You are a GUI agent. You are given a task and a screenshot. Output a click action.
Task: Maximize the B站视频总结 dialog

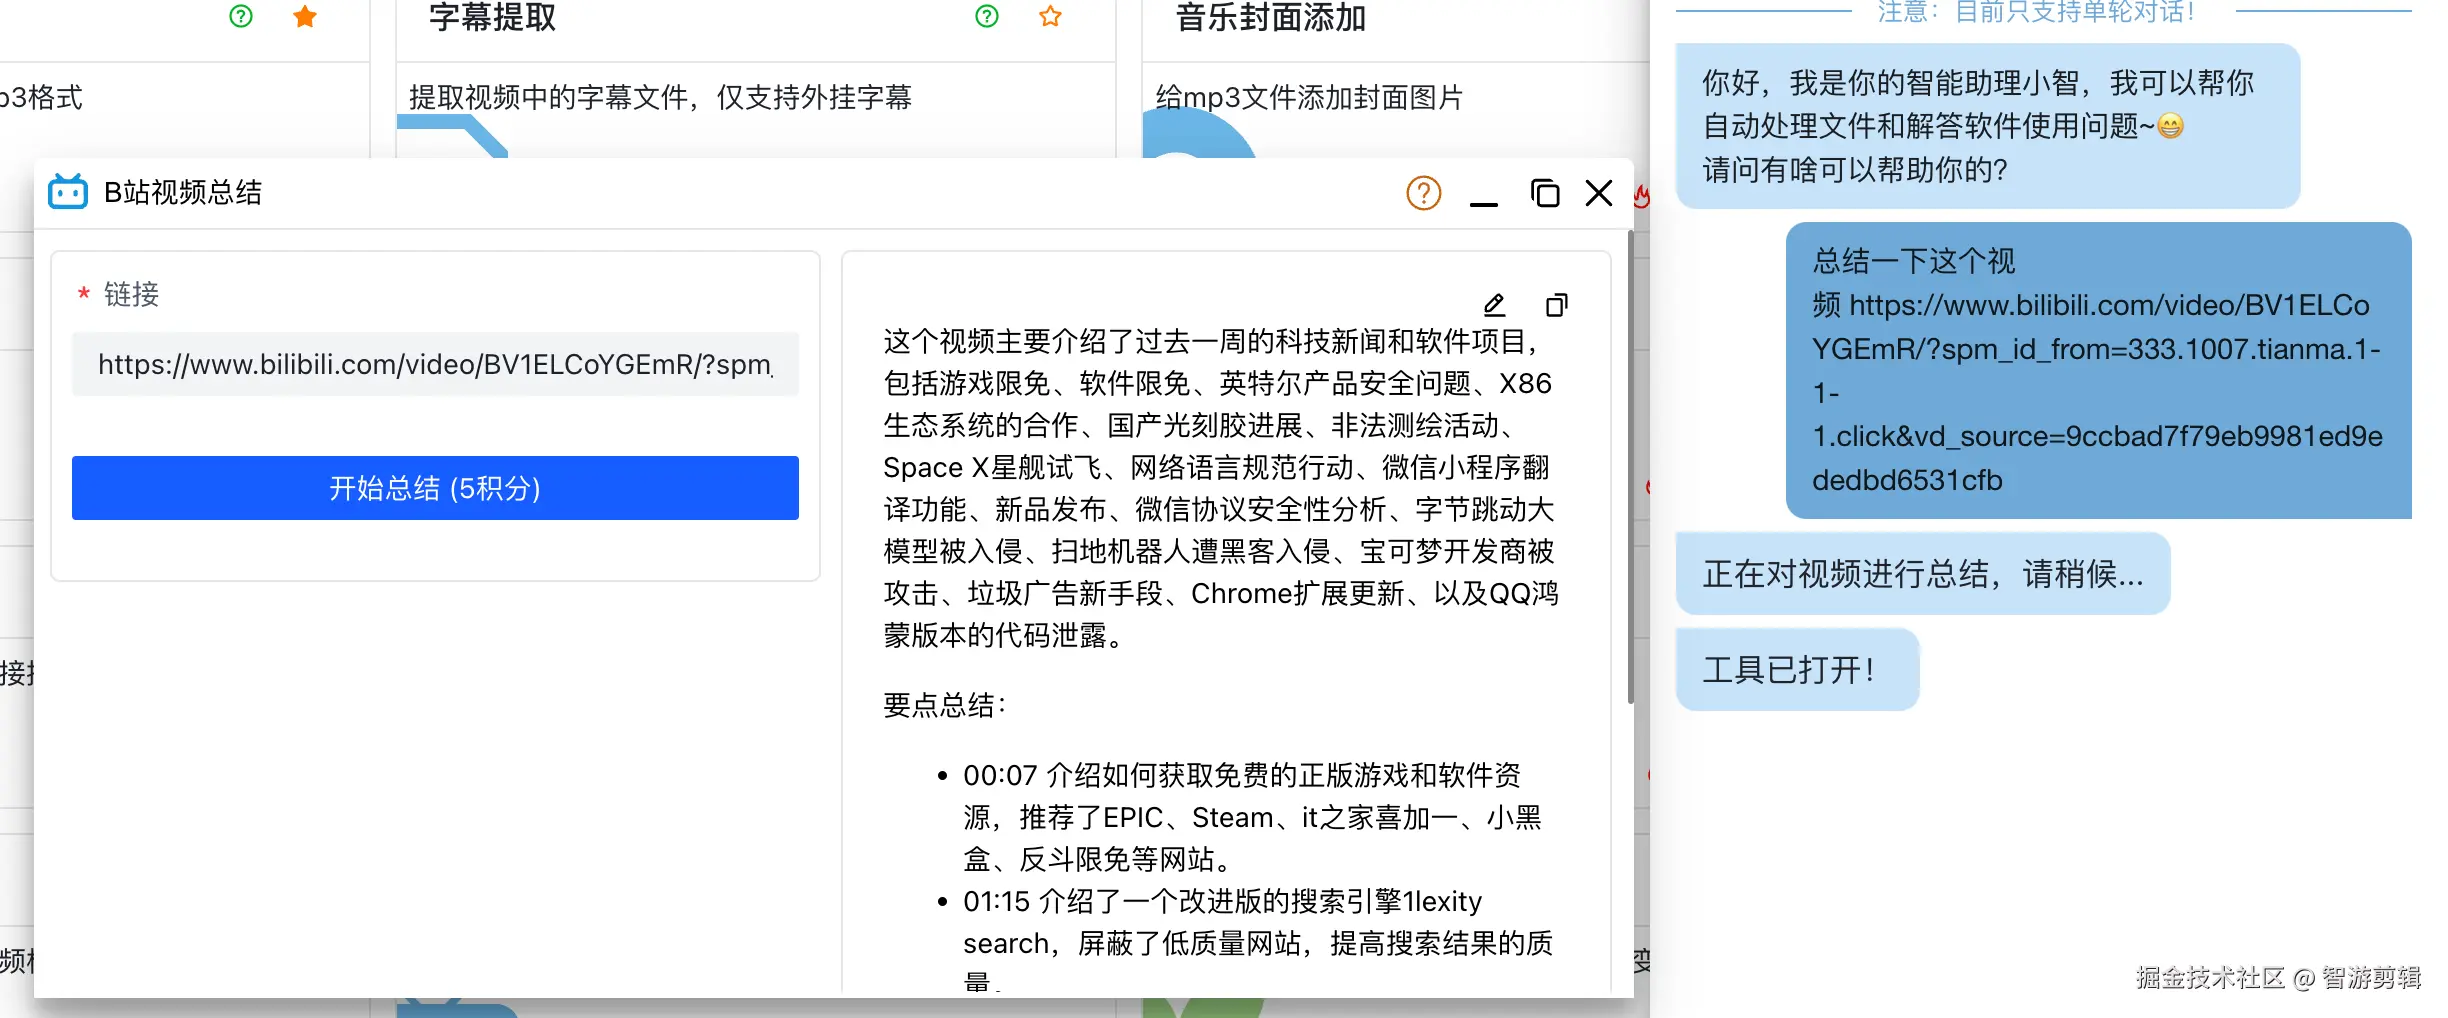(x=1545, y=193)
